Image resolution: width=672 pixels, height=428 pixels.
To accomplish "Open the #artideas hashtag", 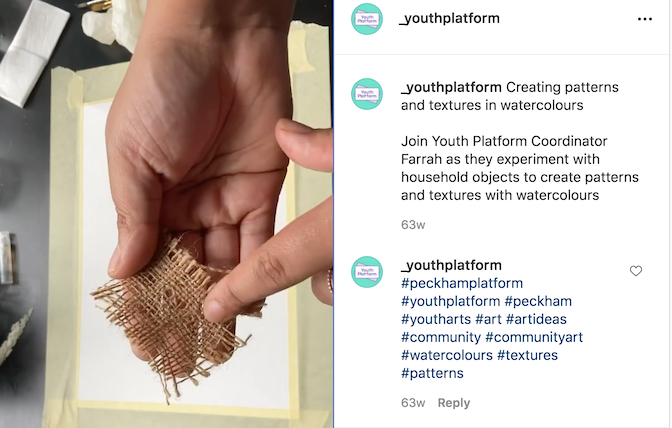I will point(536,319).
